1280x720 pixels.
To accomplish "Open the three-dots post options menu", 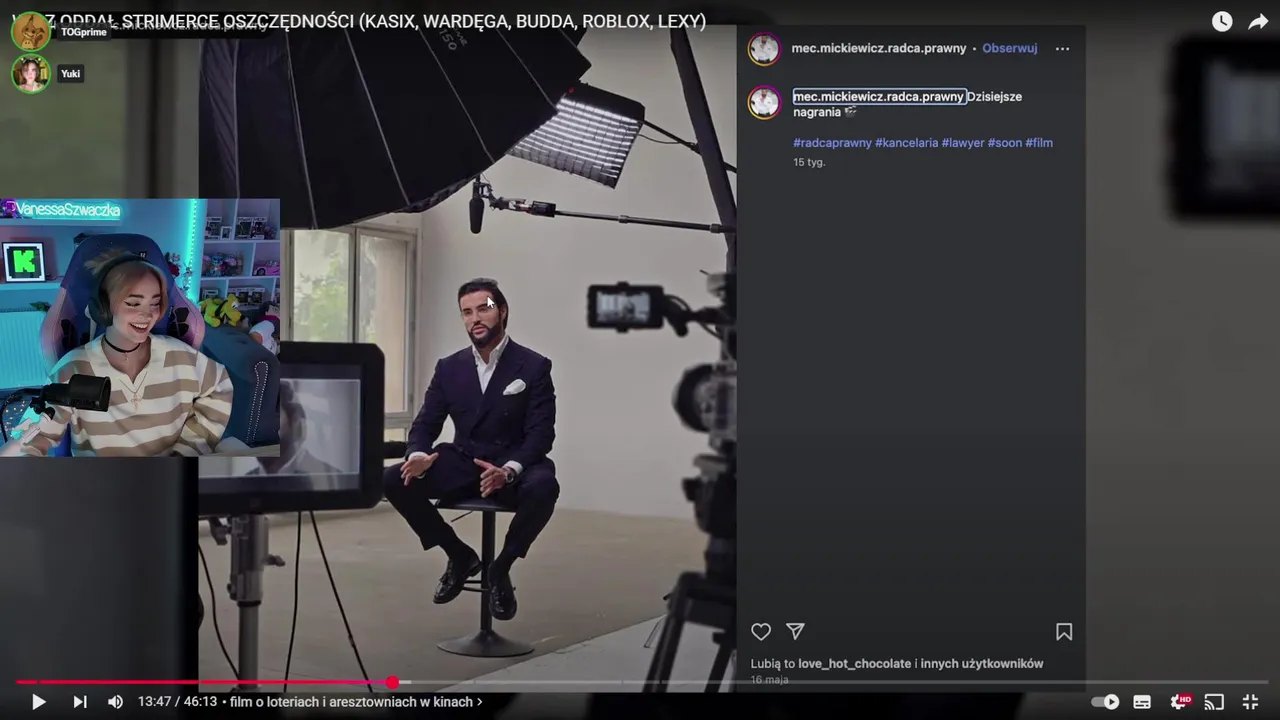I will (1062, 48).
